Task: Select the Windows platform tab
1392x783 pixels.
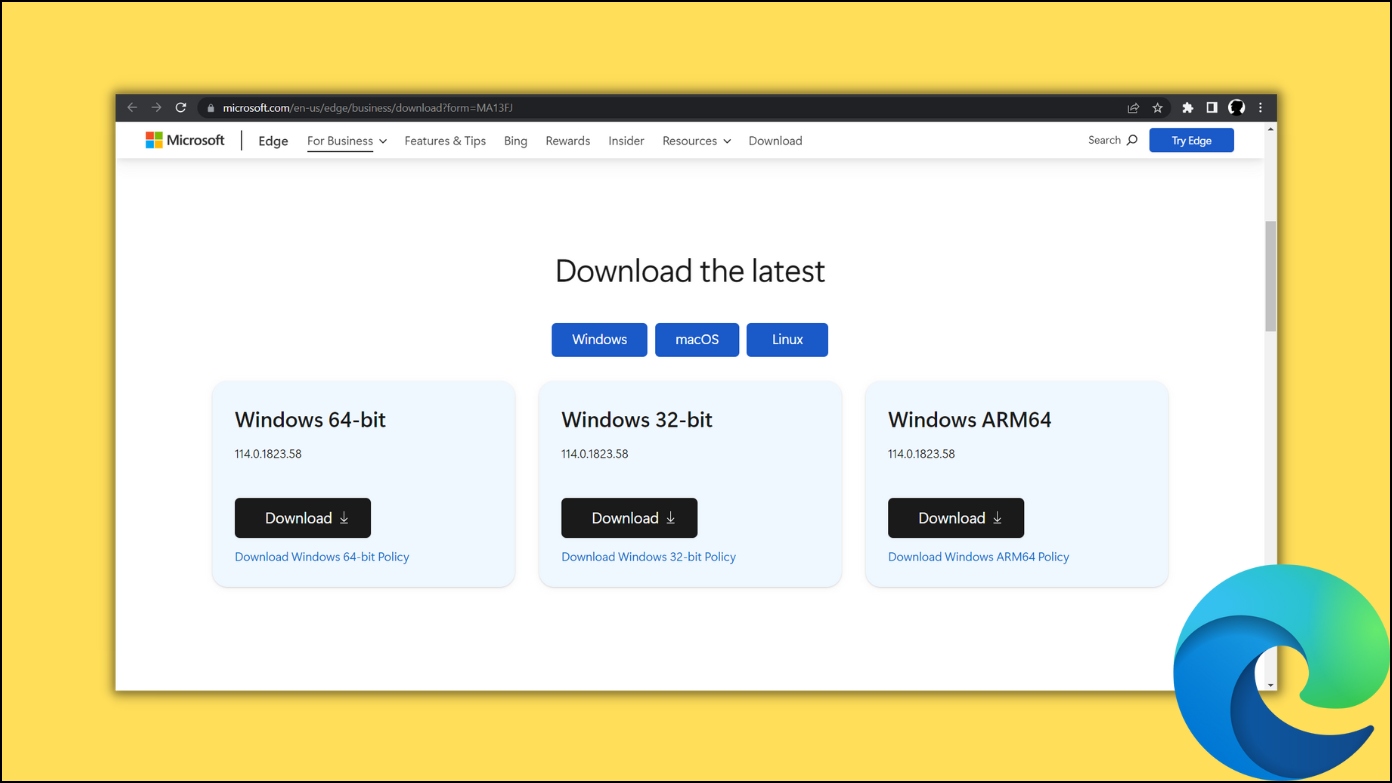Action: click(x=599, y=339)
